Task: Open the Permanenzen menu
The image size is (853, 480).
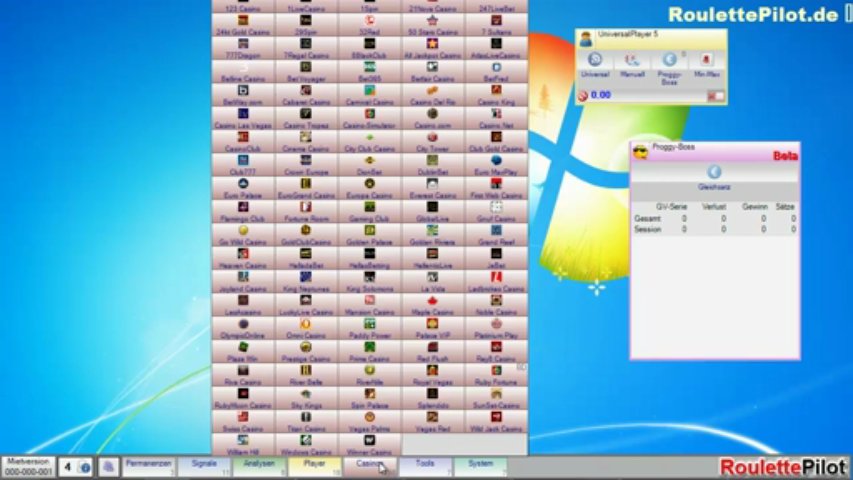Action: [148, 466]
